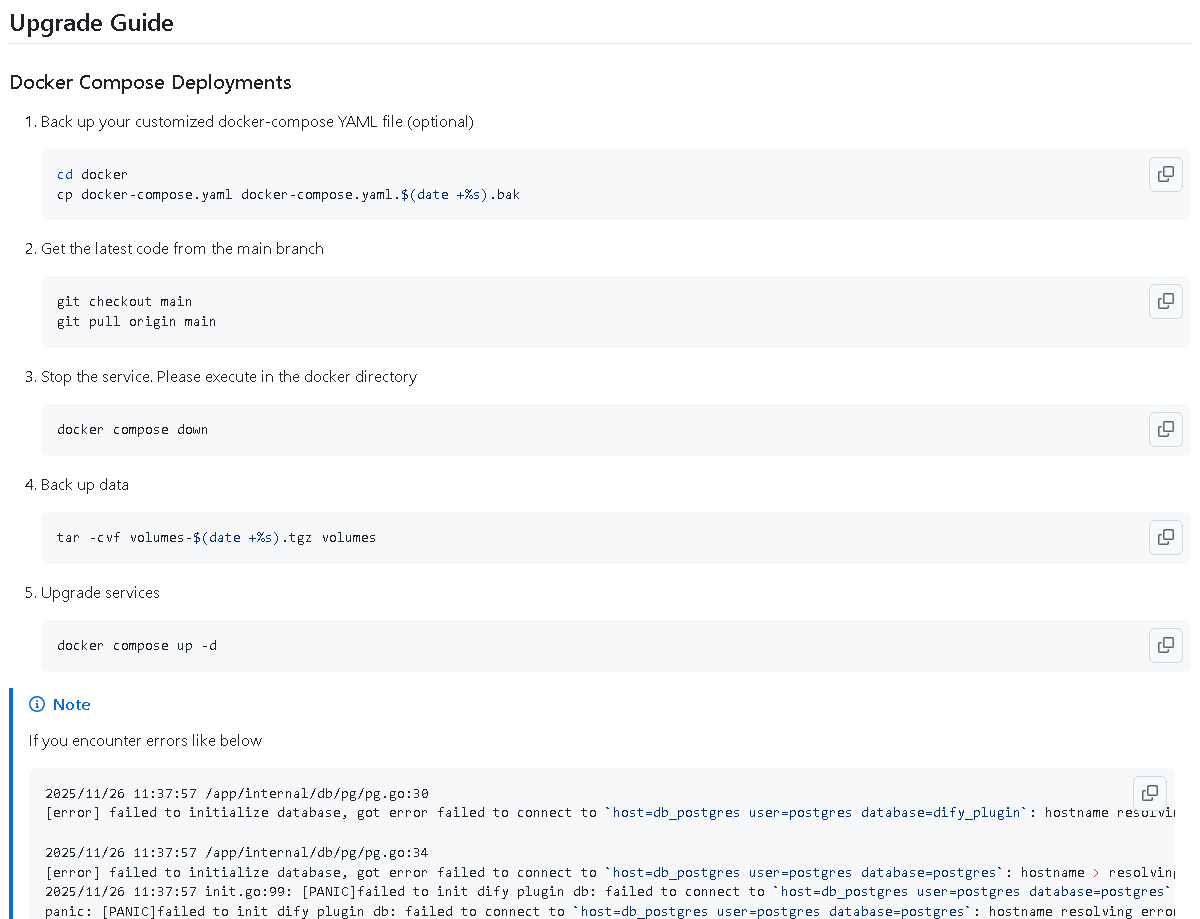The width and height of the screenshot is (1200, 919).
Task: Click the info icon beside Note
Action: (x=37, y=705)
